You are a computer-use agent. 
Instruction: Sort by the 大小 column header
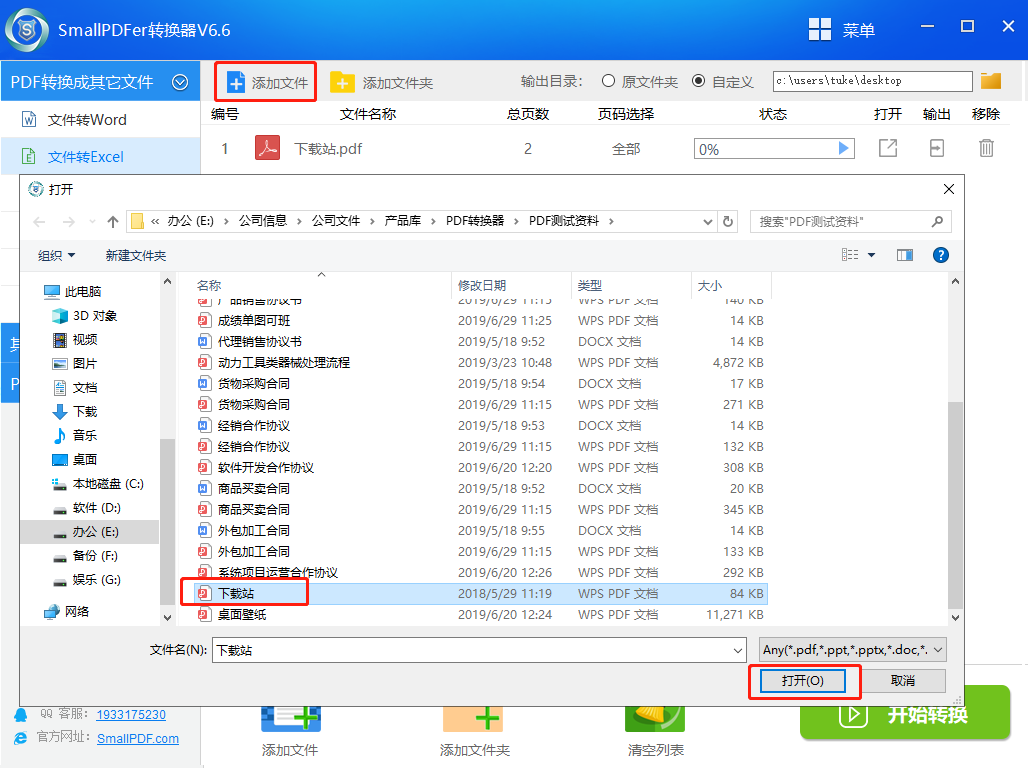(731, 285)
